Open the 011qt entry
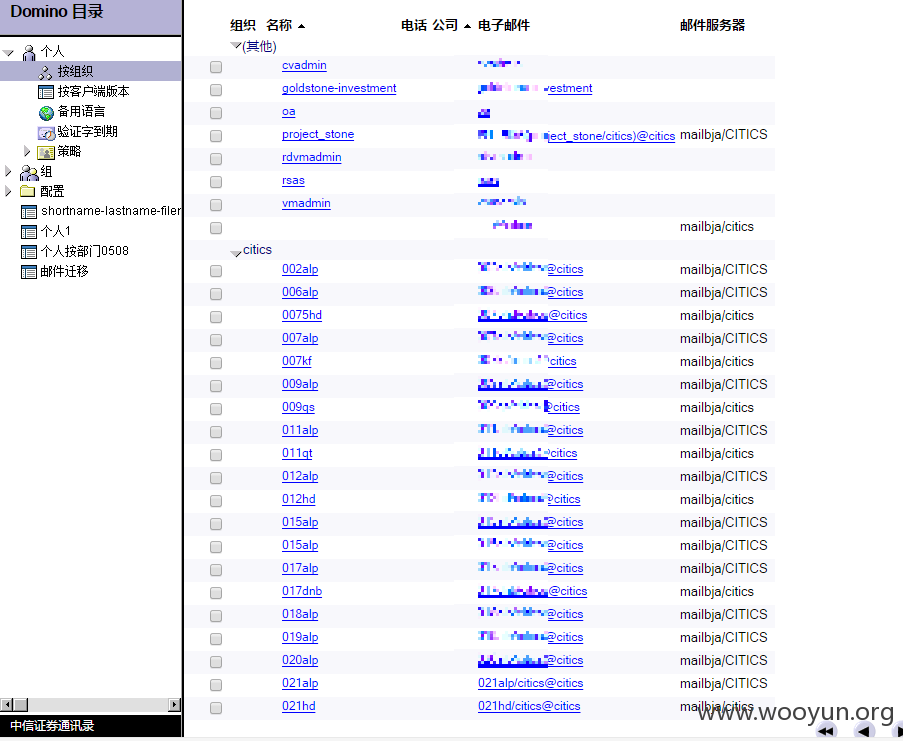Viewport: 903px width, 741px height. click(x=297, y=453)
